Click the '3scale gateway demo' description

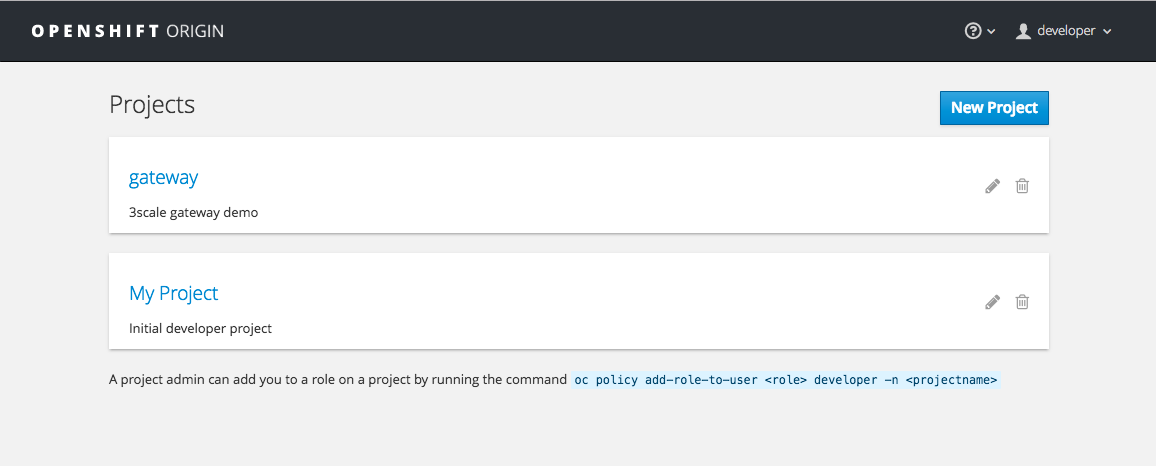tap(193, 212)
